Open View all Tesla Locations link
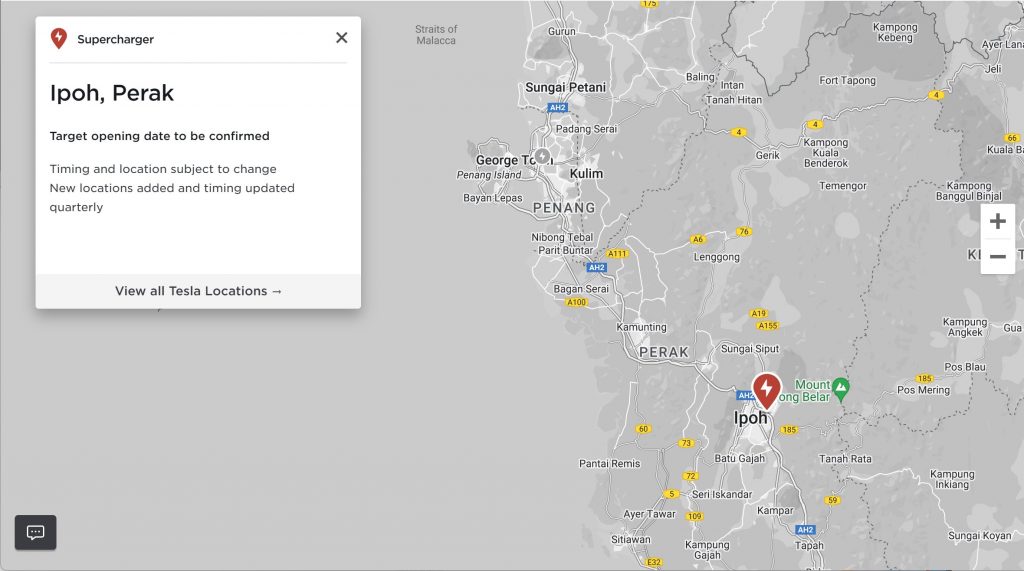 coord(198,291)
